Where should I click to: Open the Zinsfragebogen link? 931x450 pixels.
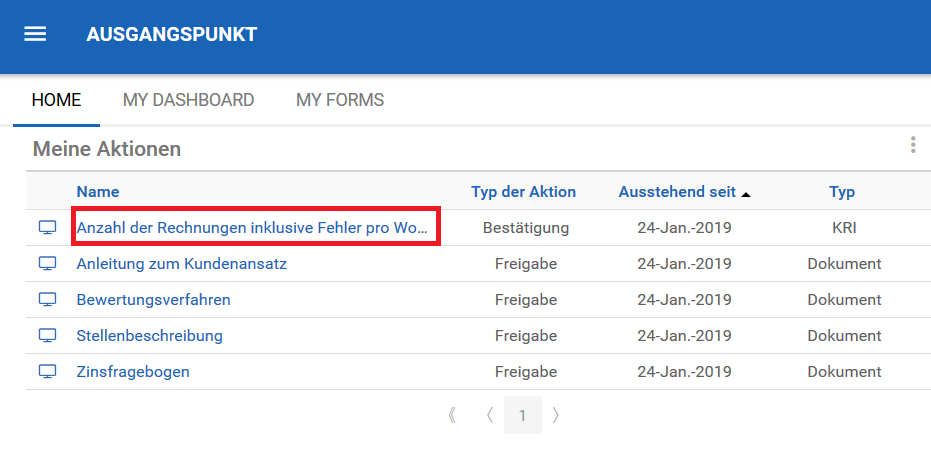(x=133, y=372)
